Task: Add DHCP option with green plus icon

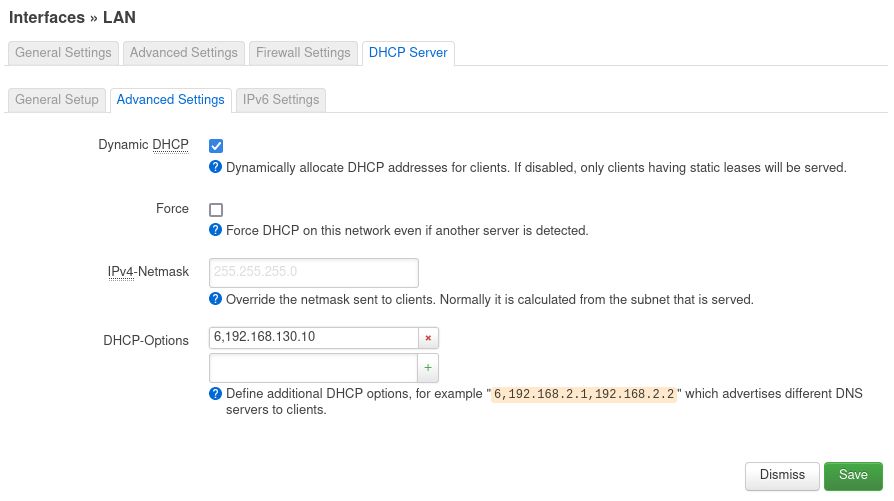Action: click(428, 368)
